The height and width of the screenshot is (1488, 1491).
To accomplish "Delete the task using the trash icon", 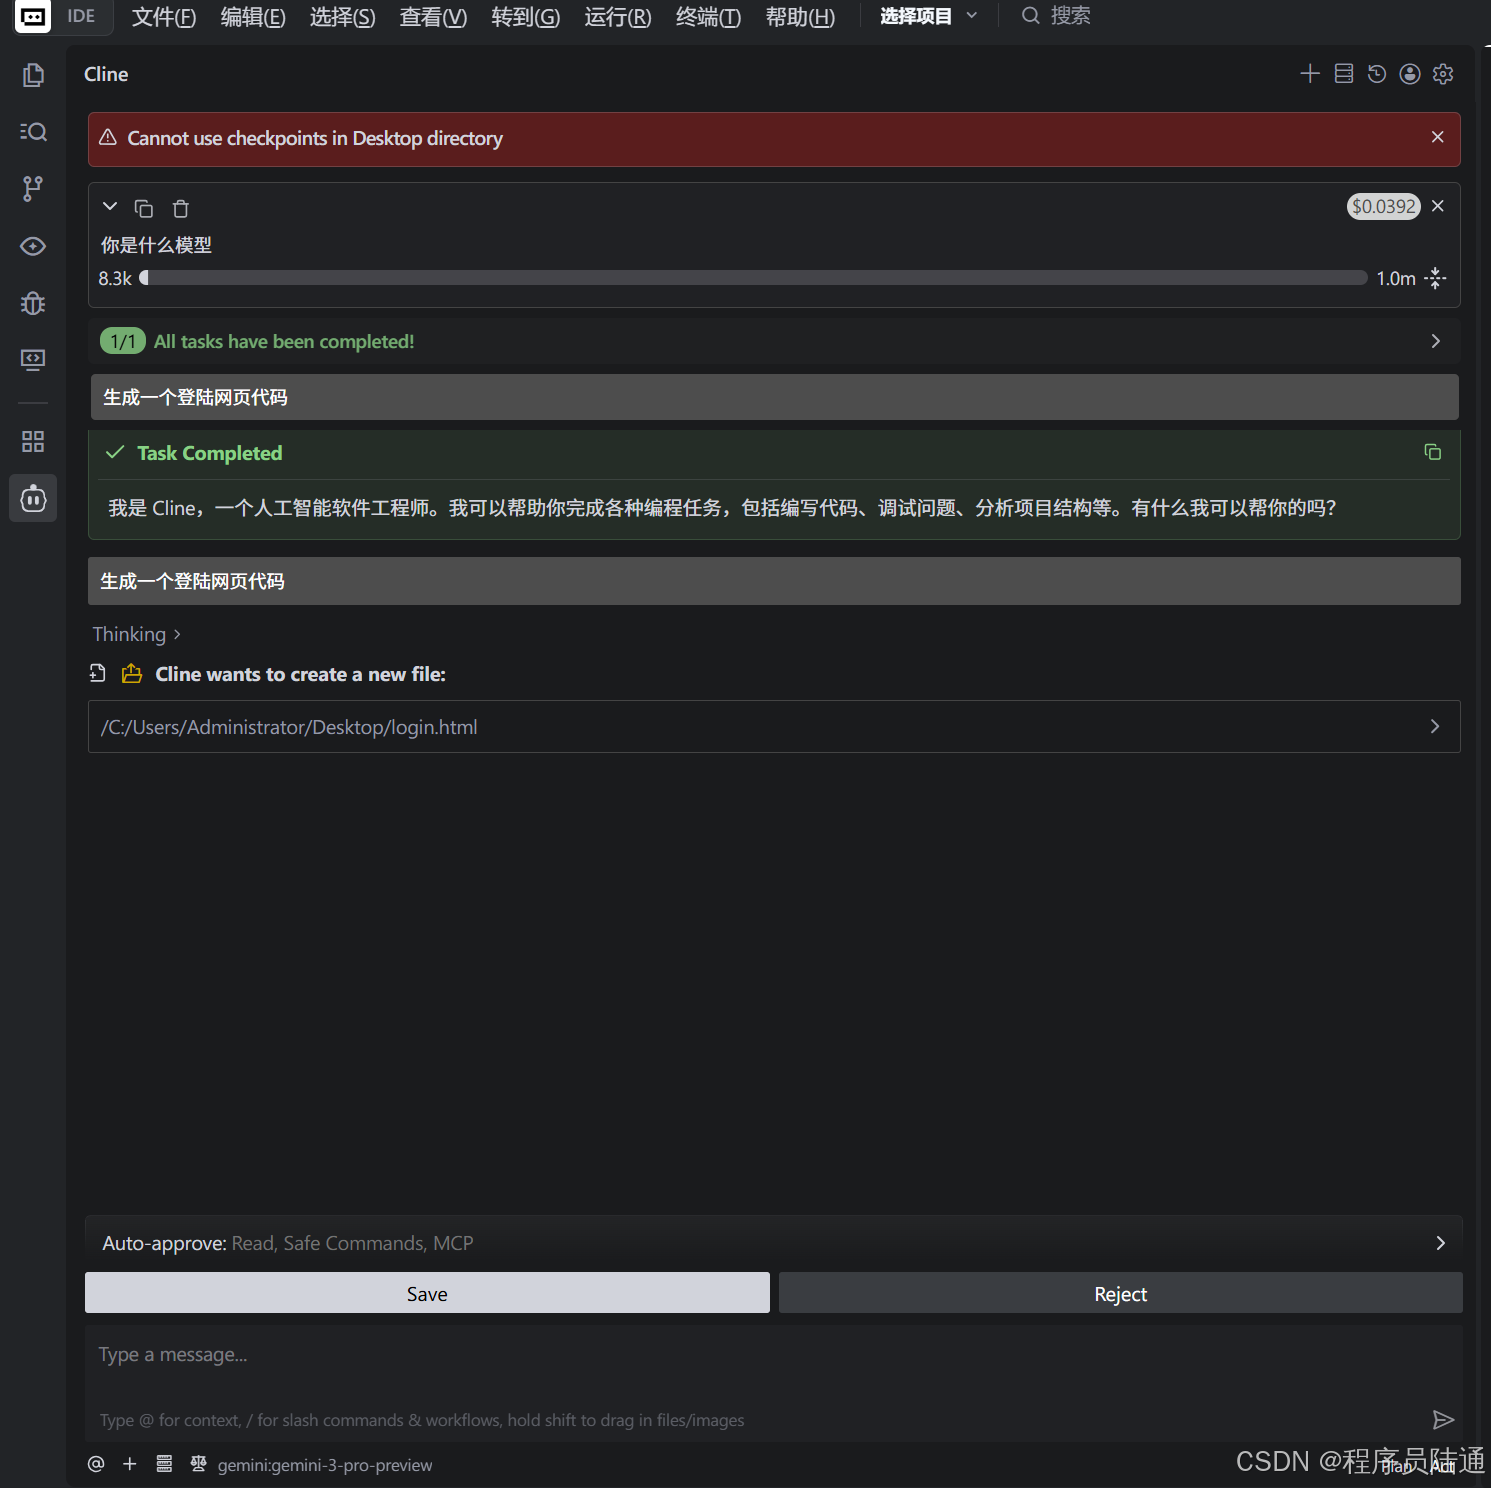I will pos(180,207).
